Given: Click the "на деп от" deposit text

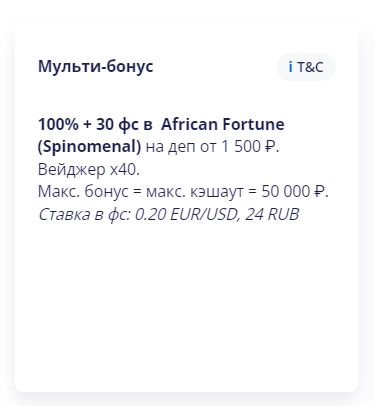Looking at the screenshot, I should tap(181, 147).
